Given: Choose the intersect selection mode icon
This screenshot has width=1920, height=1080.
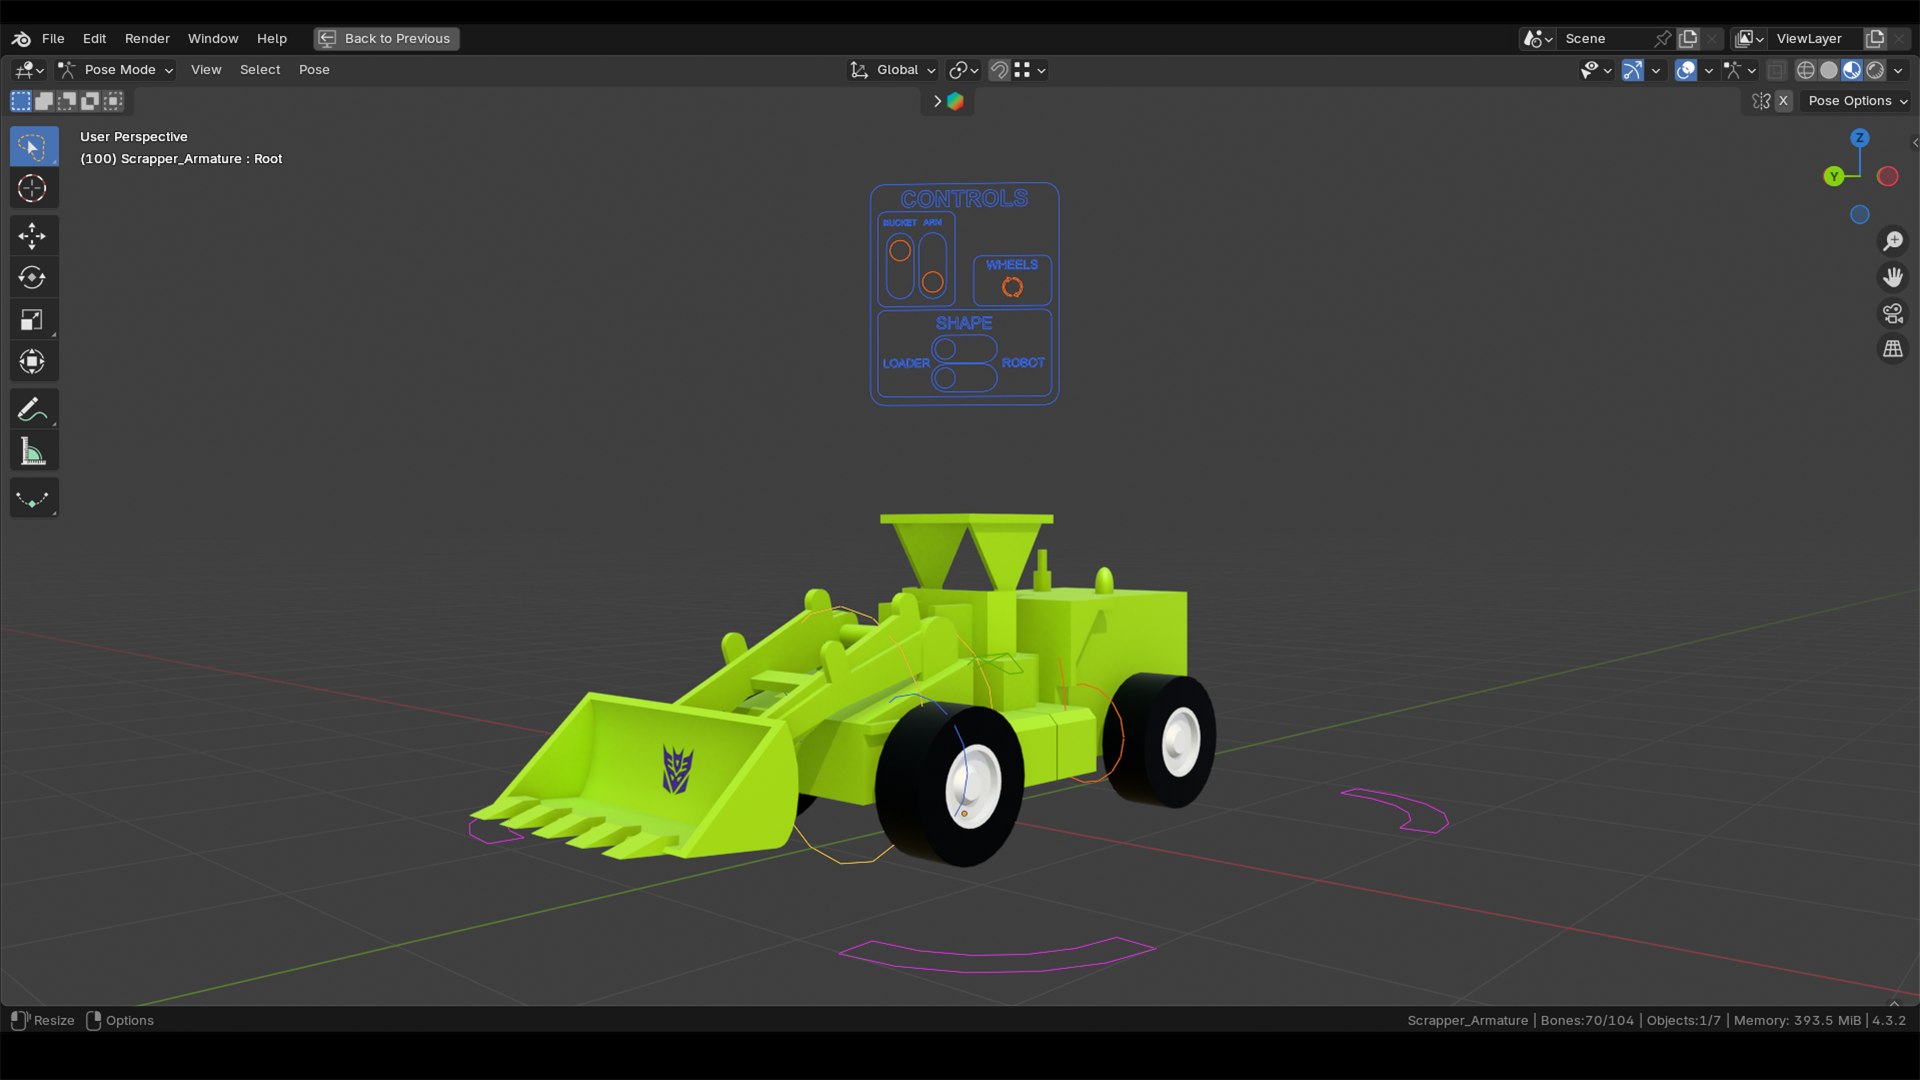Looking at the screenshot, I should [x=113, y=101].
